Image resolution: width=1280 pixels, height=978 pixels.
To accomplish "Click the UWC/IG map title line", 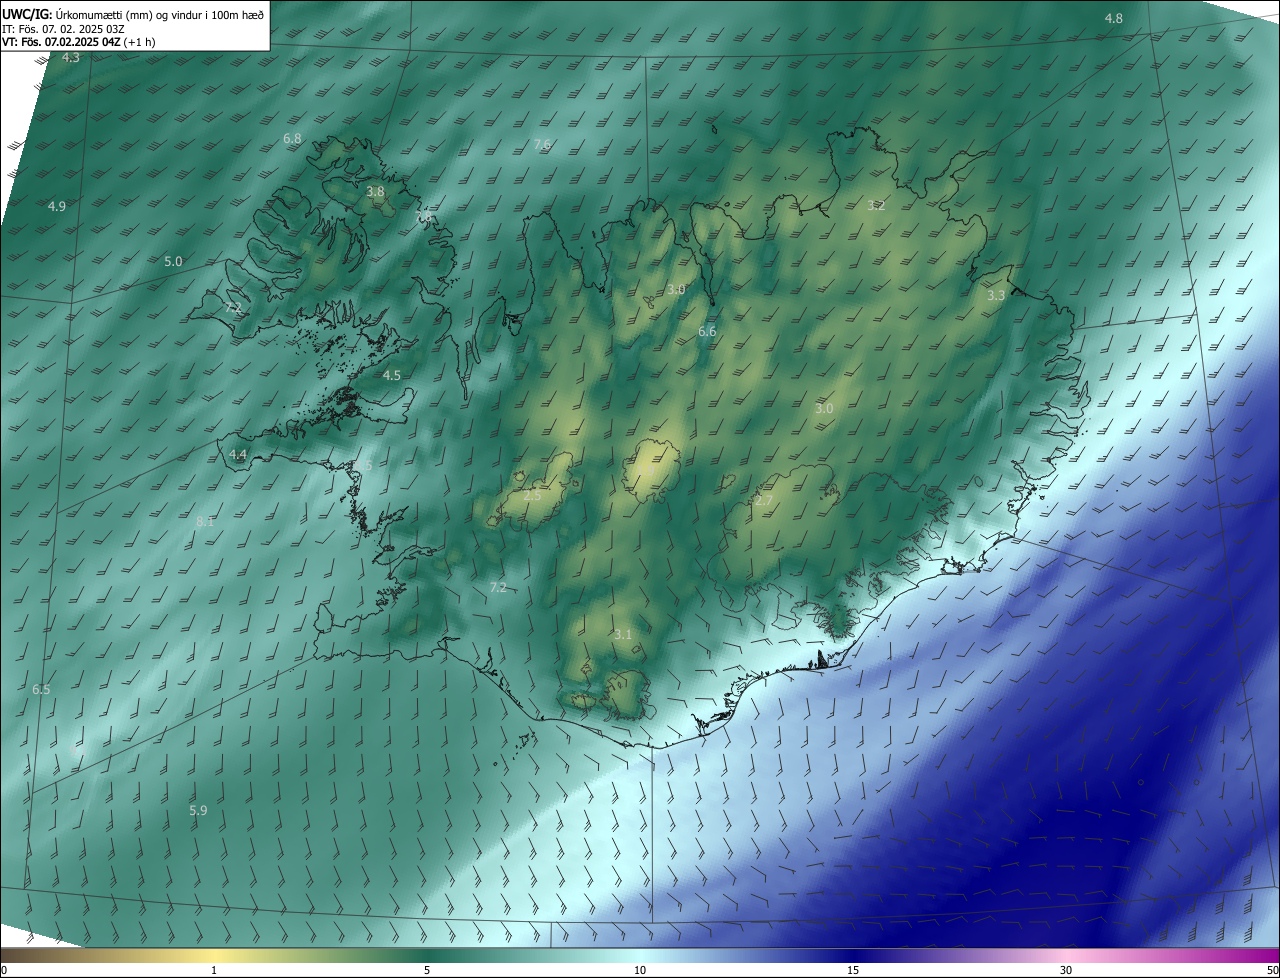I will [133, 14].
